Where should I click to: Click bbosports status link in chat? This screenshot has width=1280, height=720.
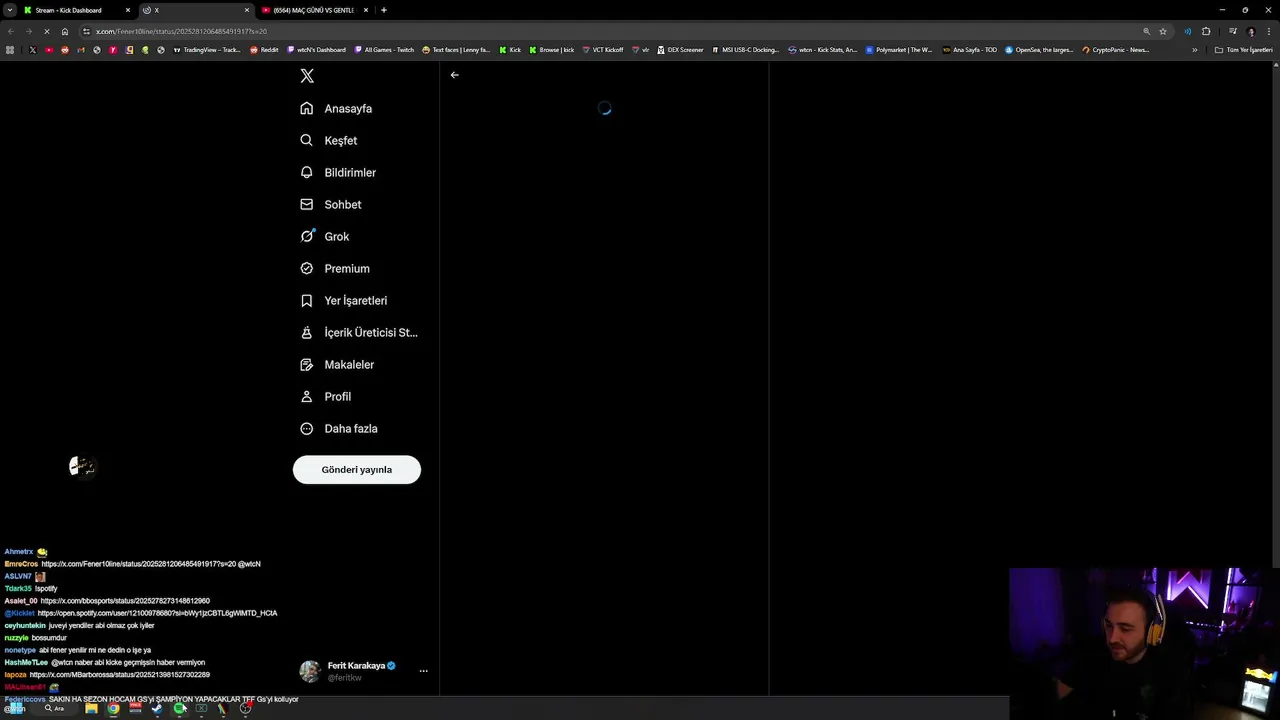coord(125,601)
